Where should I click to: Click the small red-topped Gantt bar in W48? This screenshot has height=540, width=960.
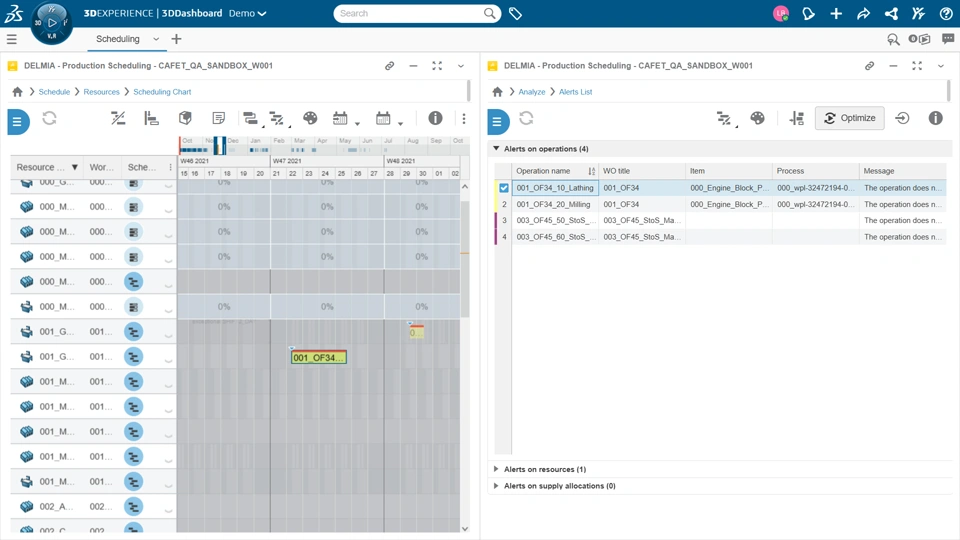point(416,332)
